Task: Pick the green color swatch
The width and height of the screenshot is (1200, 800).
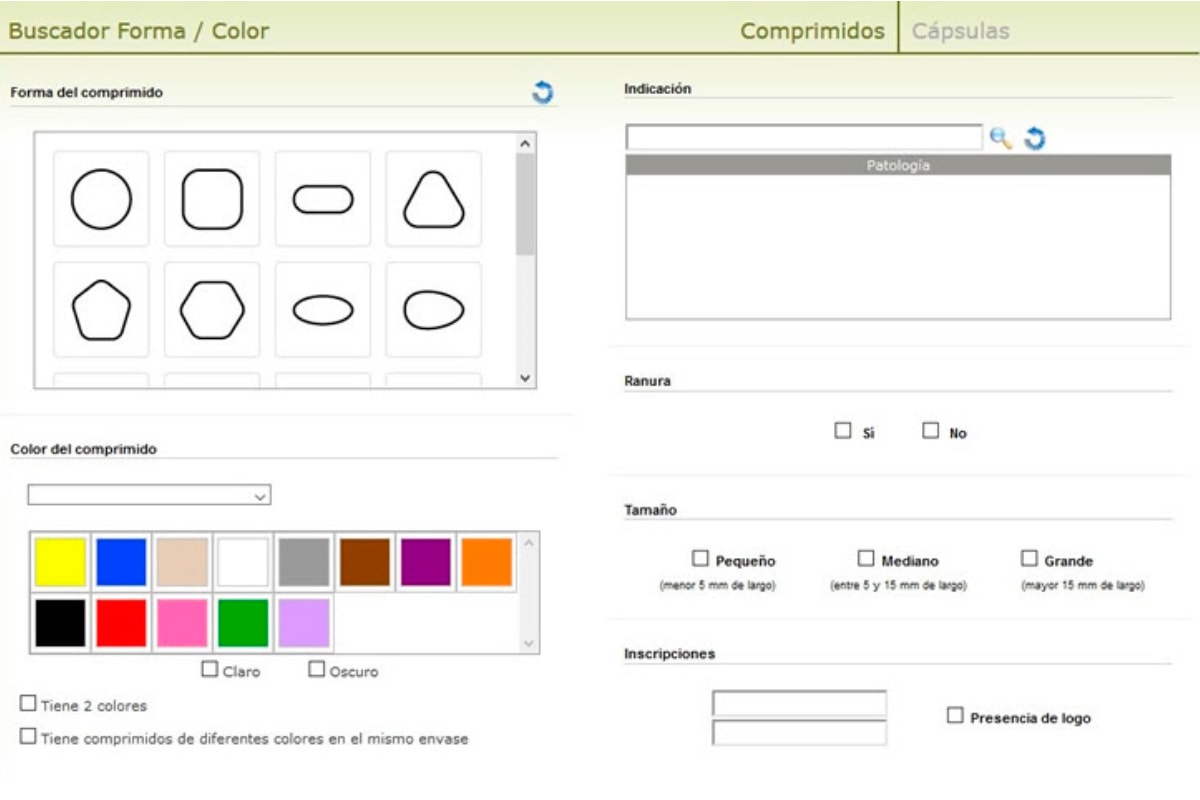Action: coord(243,623)
